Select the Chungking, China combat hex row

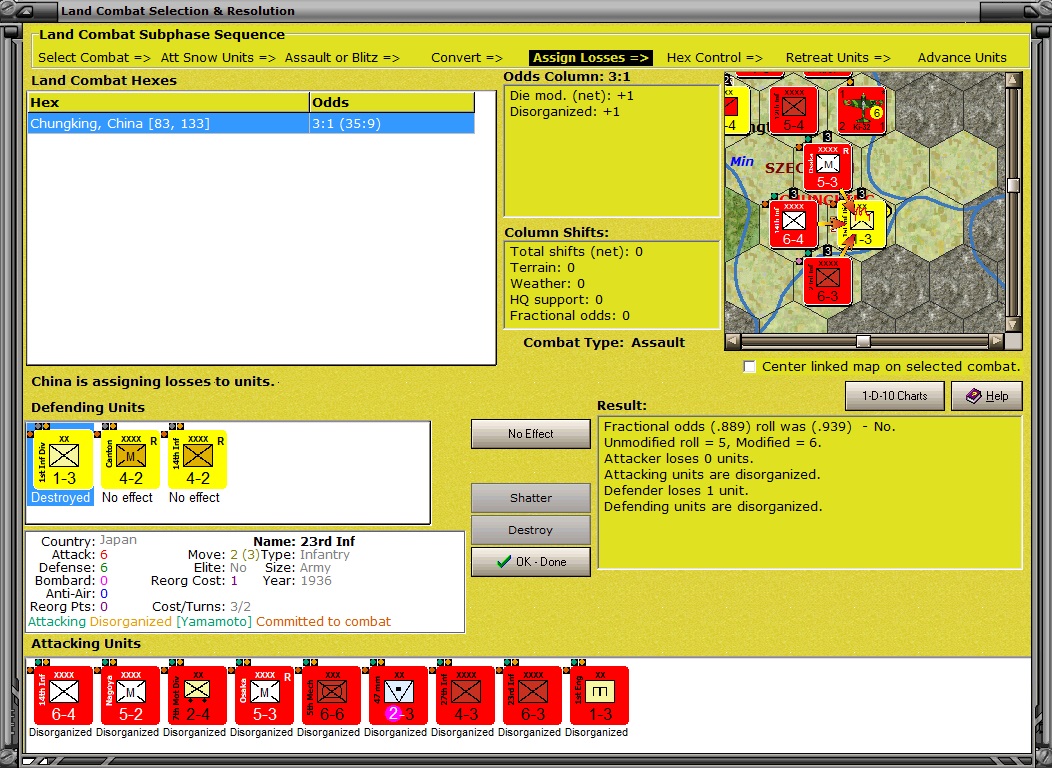(x=251, y=123)
